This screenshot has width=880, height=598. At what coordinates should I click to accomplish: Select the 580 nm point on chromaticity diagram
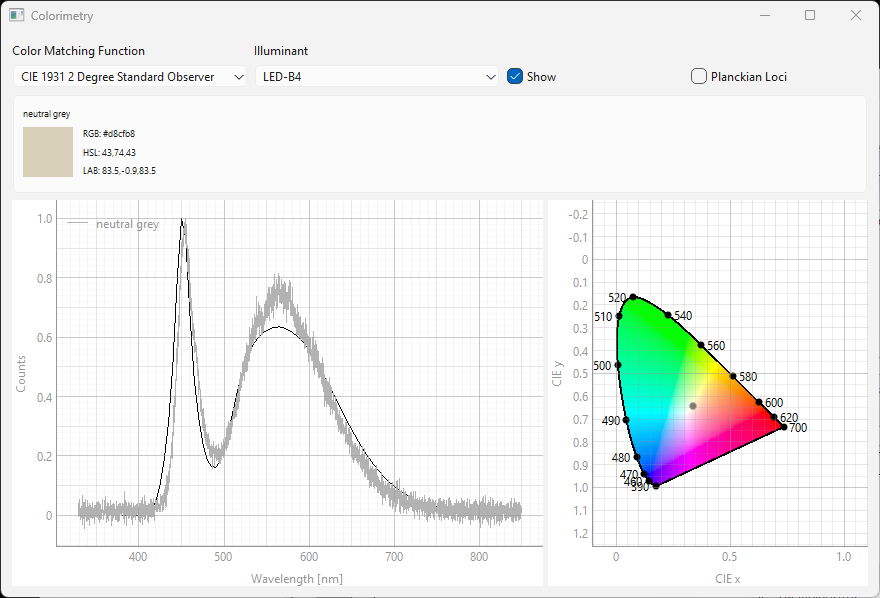733,377
